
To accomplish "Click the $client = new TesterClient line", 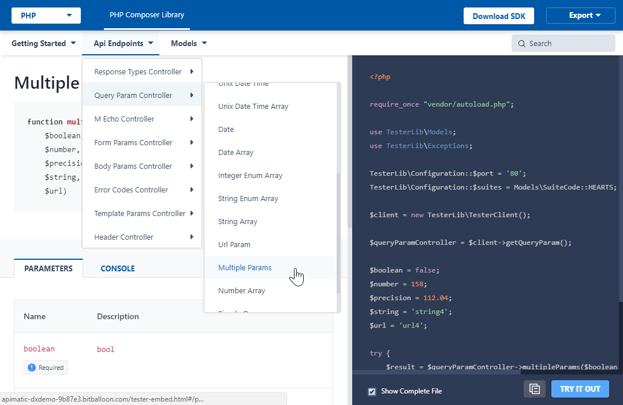I will [450, 215].
